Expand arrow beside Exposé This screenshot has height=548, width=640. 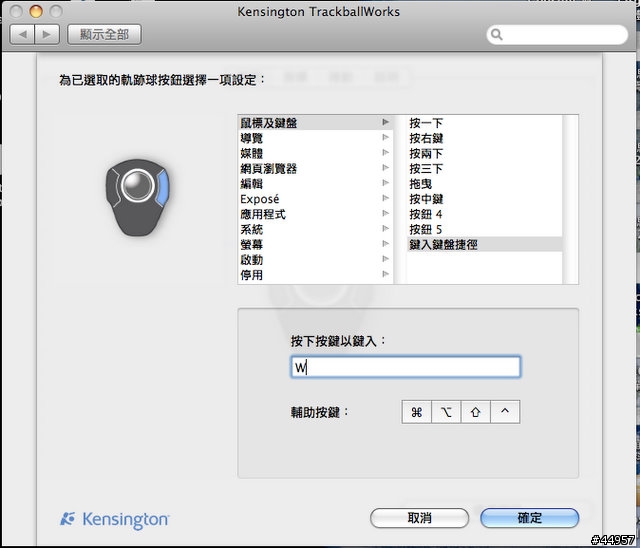[385, 198]
